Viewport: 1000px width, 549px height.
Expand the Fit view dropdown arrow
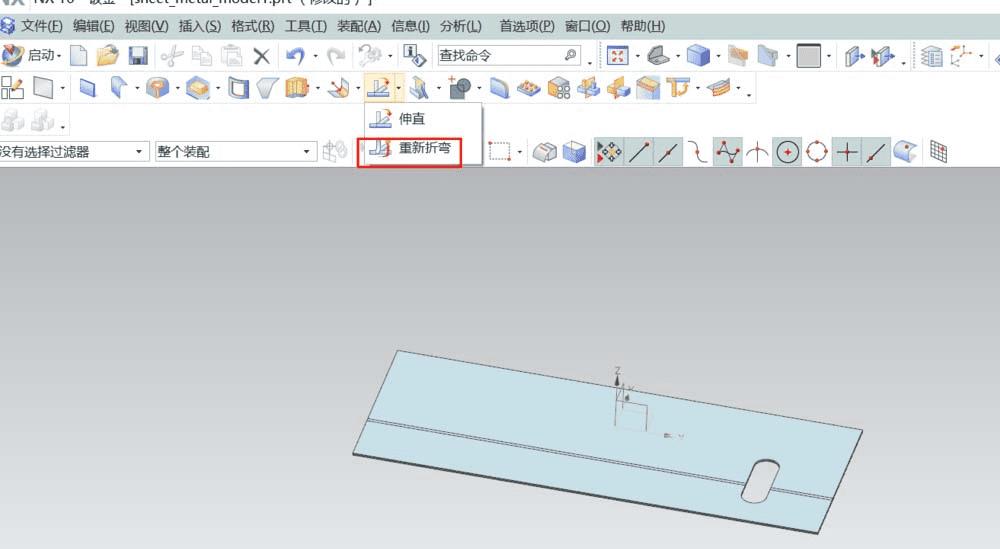(637, 56)
